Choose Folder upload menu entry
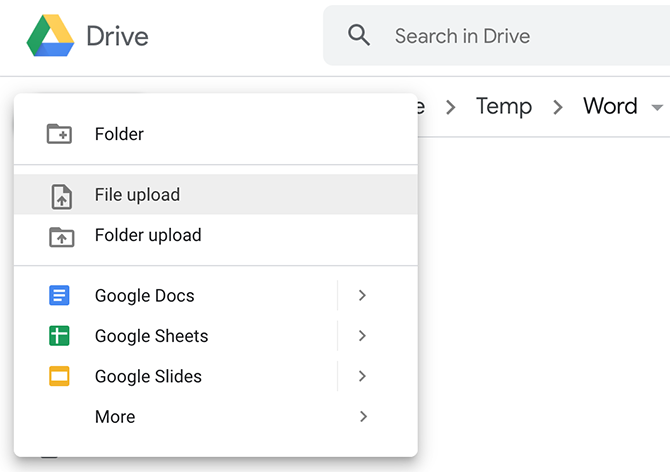Viewport: 670px width, 472px height. [148, 236]
